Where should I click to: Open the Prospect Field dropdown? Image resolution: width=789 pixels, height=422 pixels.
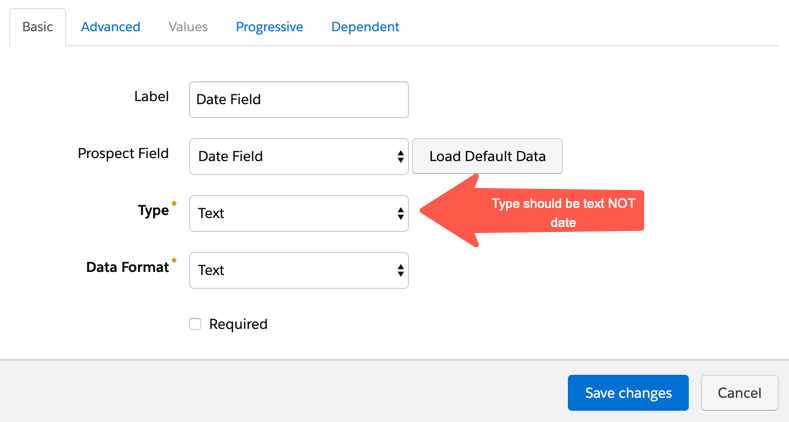(290, 157)
